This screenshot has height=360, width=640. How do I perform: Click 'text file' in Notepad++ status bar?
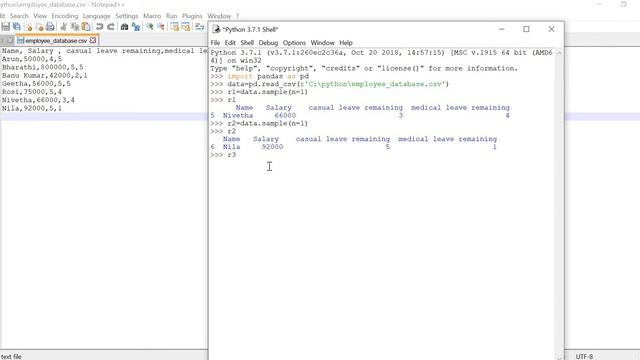coord(11,356)
